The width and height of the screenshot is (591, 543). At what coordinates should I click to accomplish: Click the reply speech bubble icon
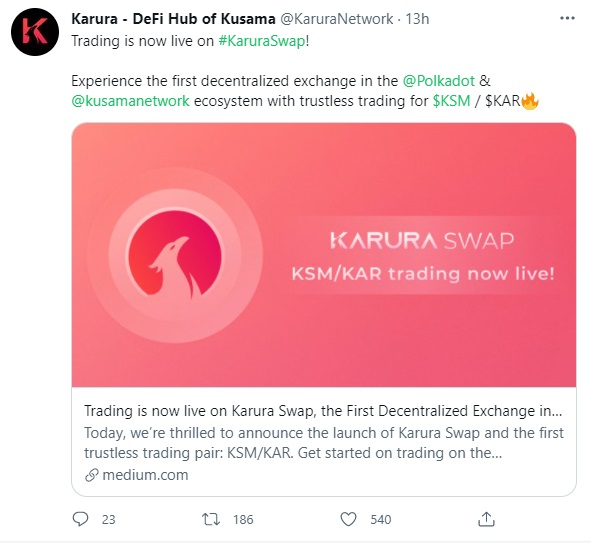[x=80, y=519]
